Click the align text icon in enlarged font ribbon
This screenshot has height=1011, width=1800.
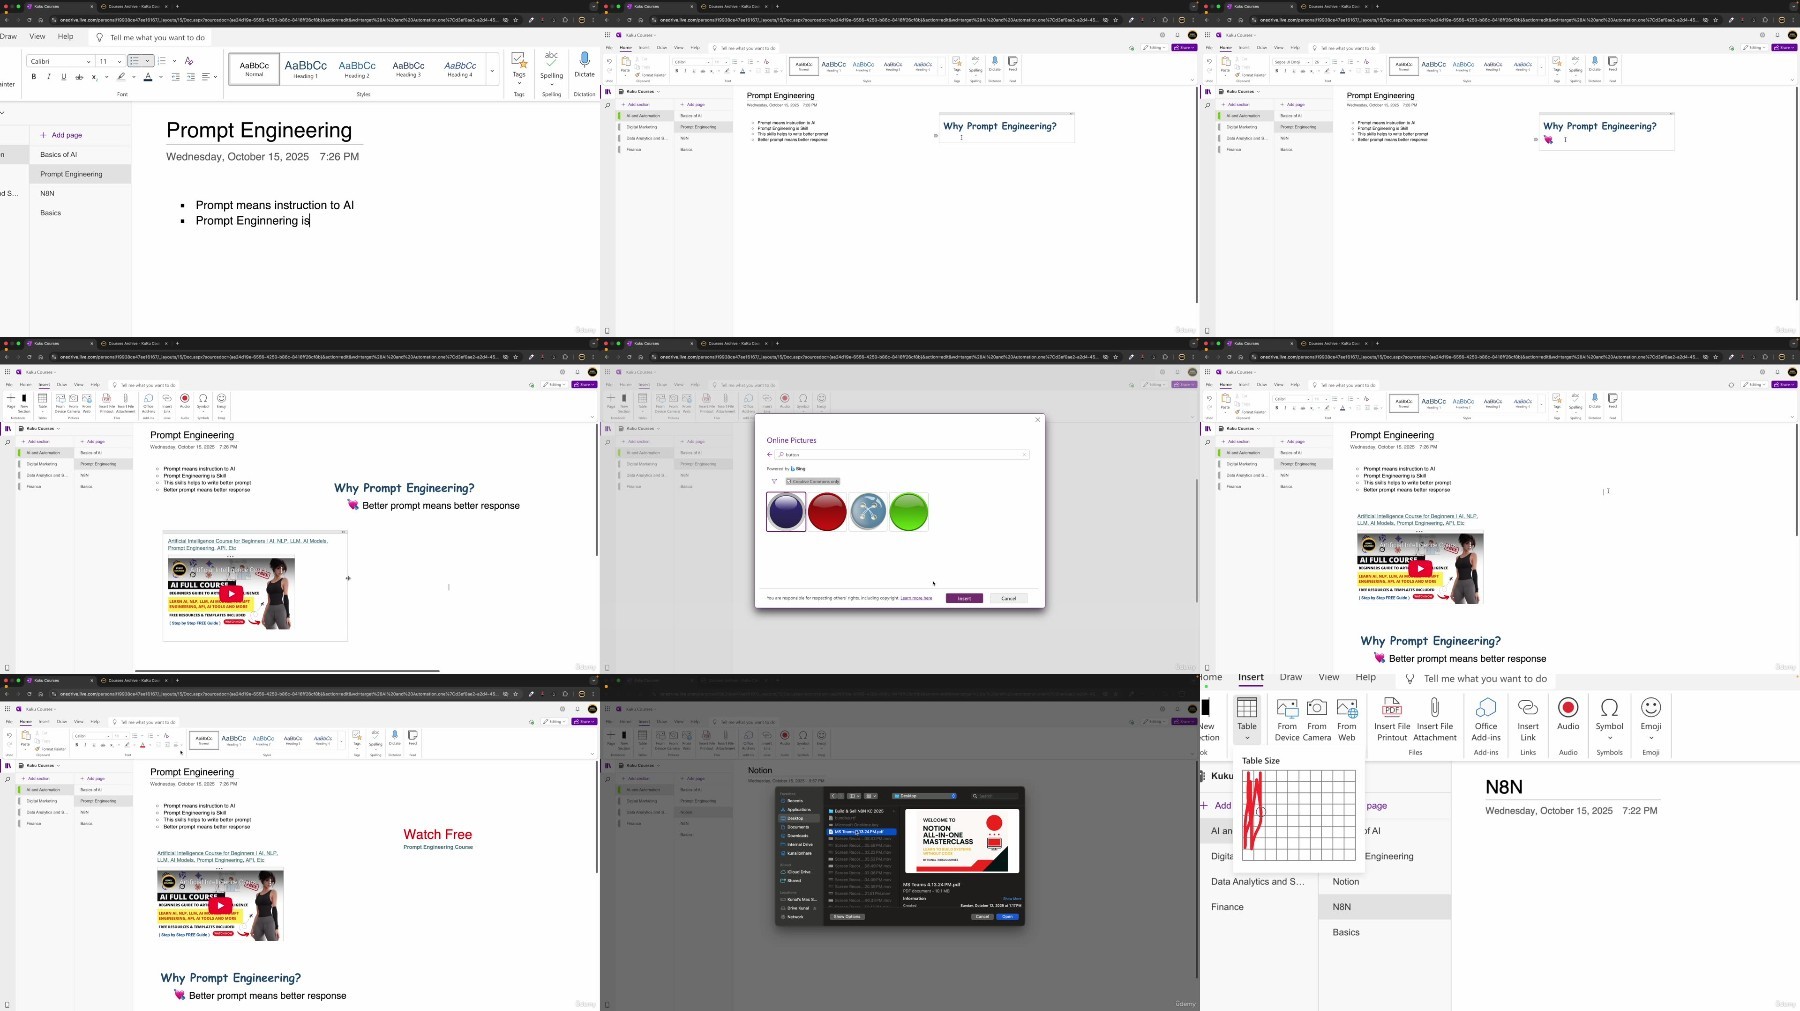[206, 77]
